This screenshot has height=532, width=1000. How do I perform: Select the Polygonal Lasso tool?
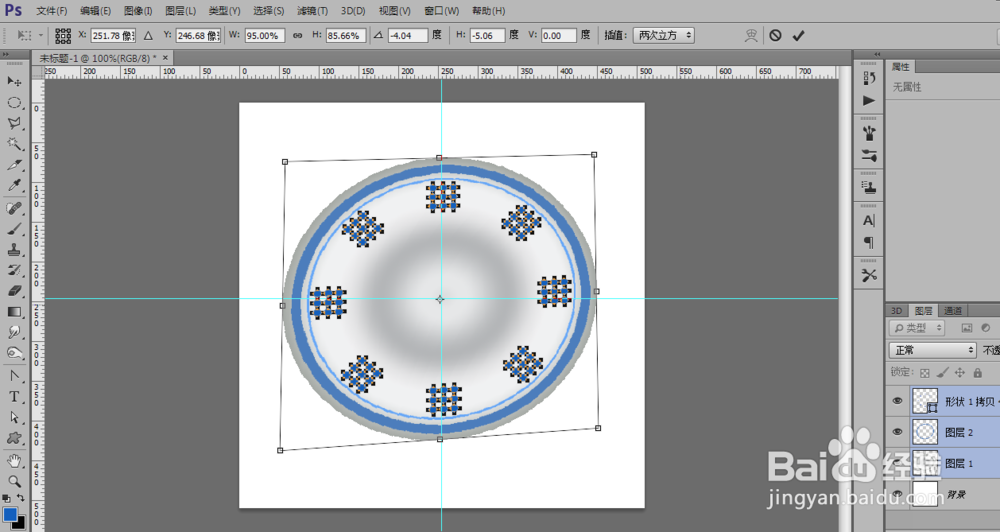coord(14,123)
